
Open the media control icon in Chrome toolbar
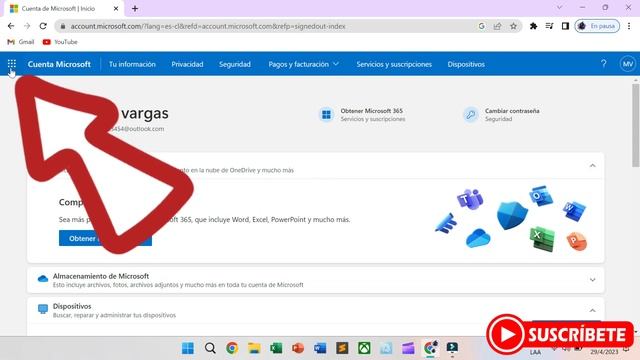[x=549, y=26]
